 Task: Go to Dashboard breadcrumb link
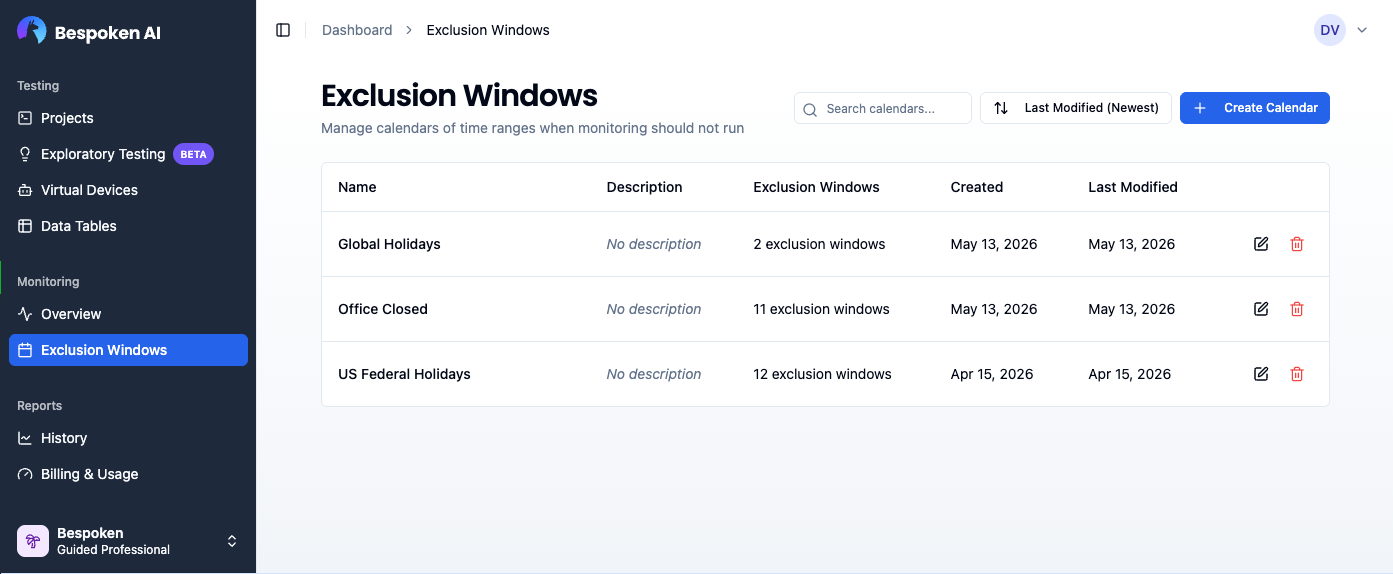(357, 30)
